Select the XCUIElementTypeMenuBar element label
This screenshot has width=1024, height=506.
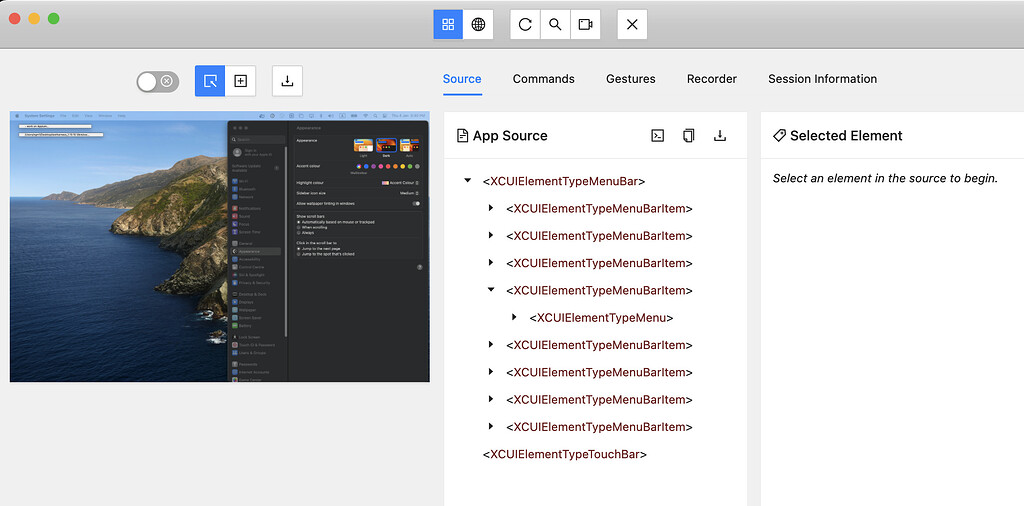point(564,181)
